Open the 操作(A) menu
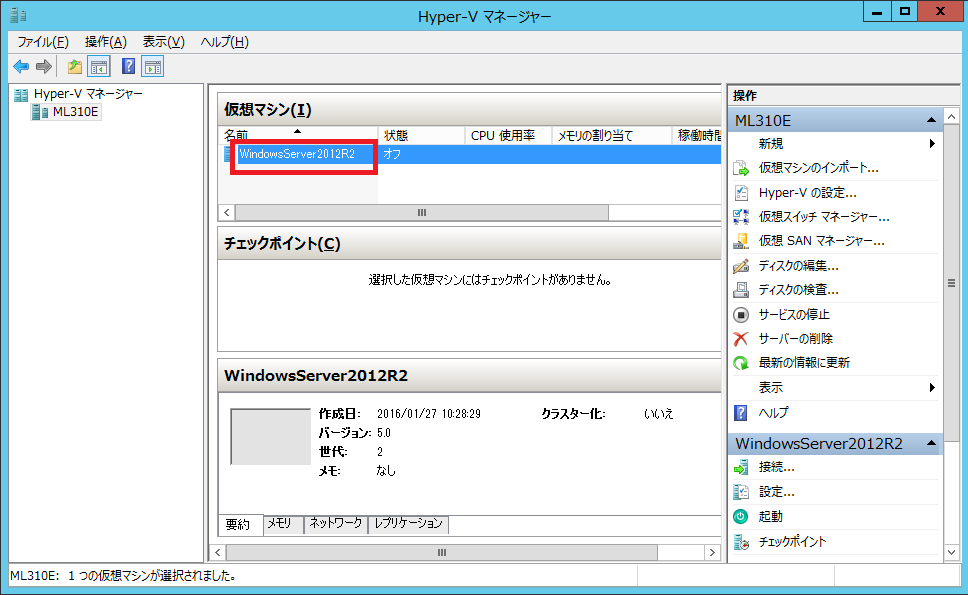The width and height of the screenshot is (968, 595). pyautogui.click(x=106, y=42)
